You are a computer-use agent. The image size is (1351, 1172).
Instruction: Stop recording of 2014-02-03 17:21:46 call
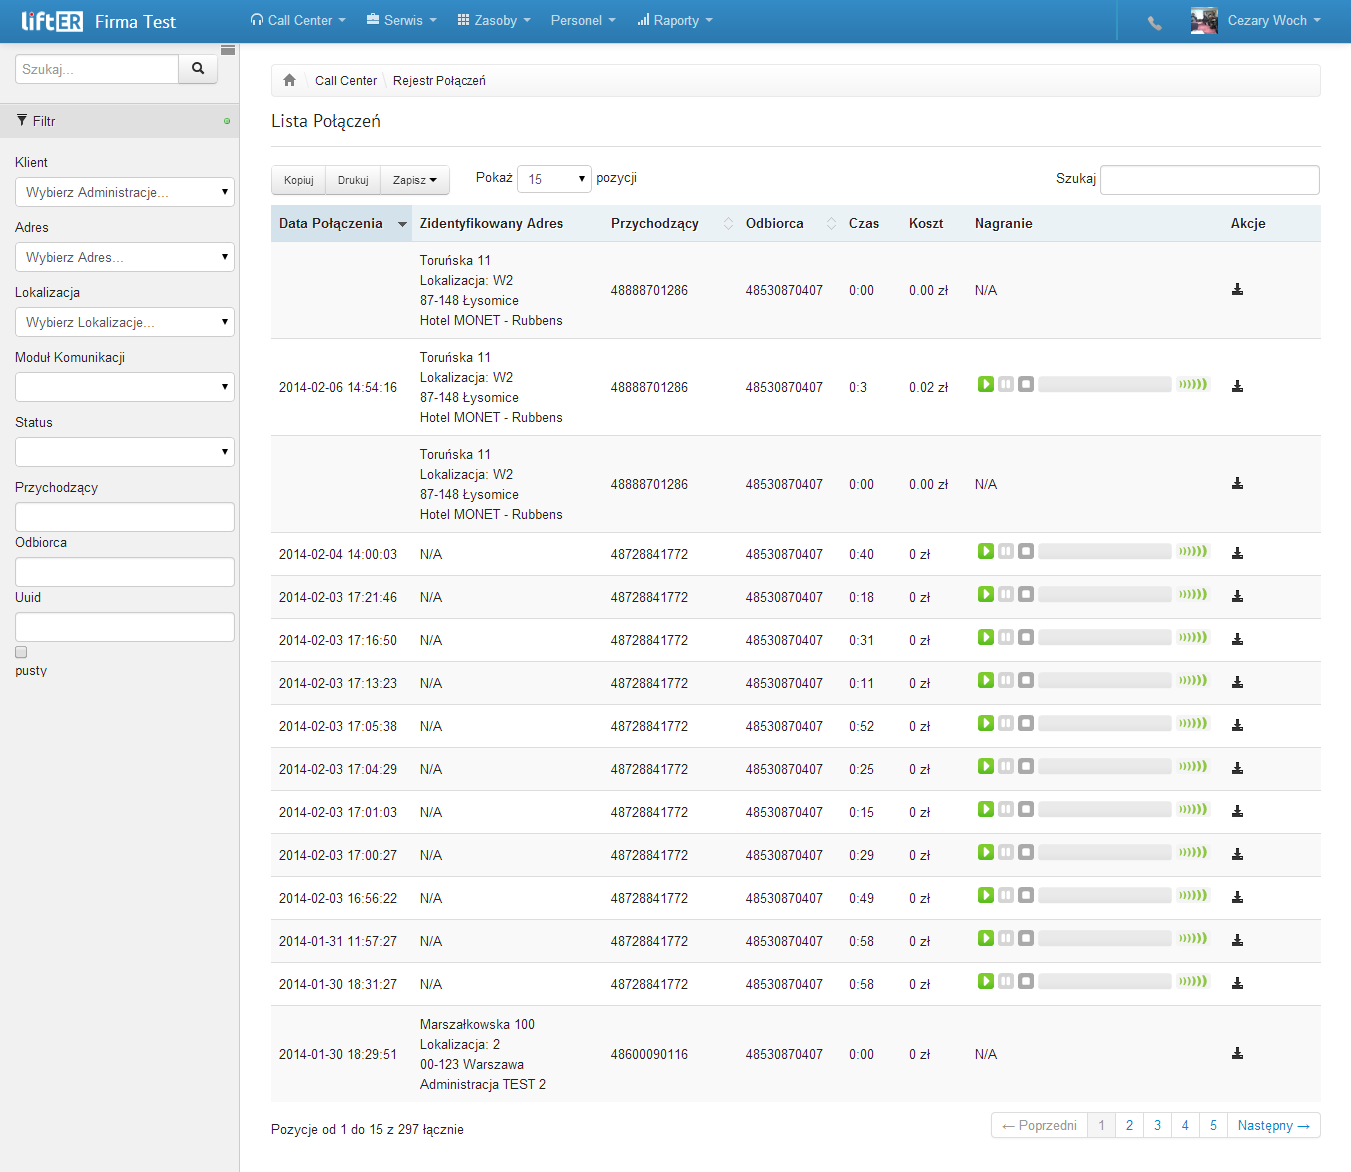point(1026,594)
